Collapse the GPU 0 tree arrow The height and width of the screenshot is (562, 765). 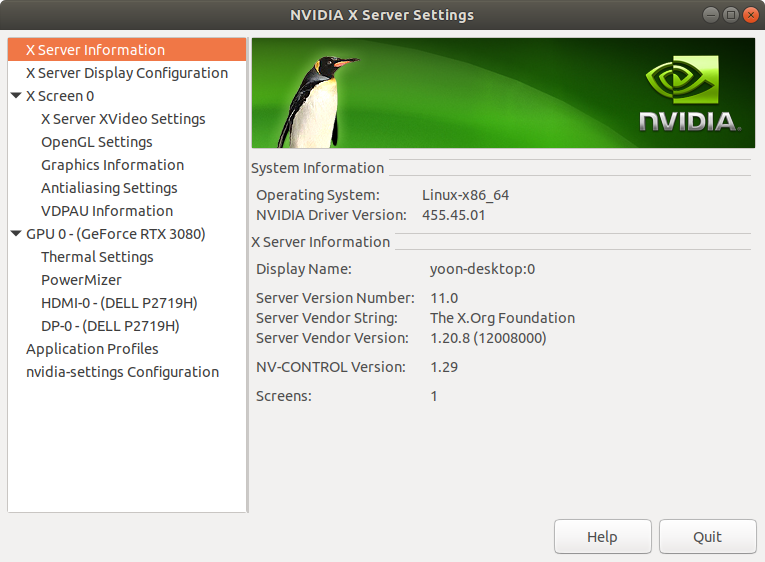click(16, 234)
